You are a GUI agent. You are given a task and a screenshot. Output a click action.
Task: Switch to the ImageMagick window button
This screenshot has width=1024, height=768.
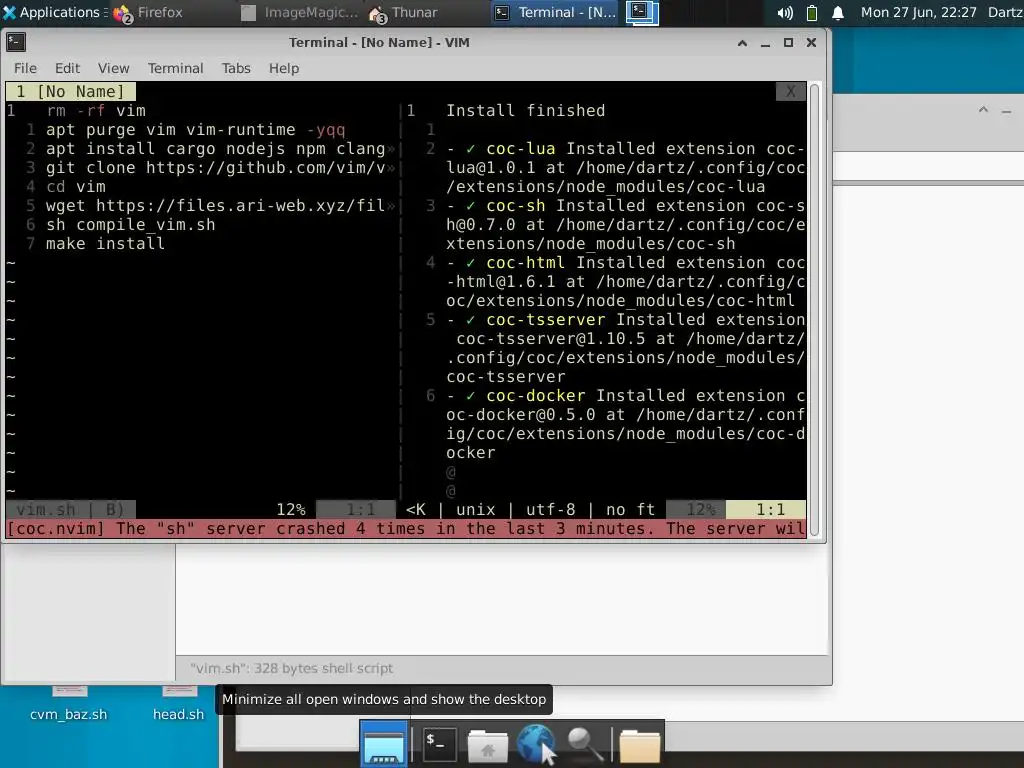pos(300,12)
